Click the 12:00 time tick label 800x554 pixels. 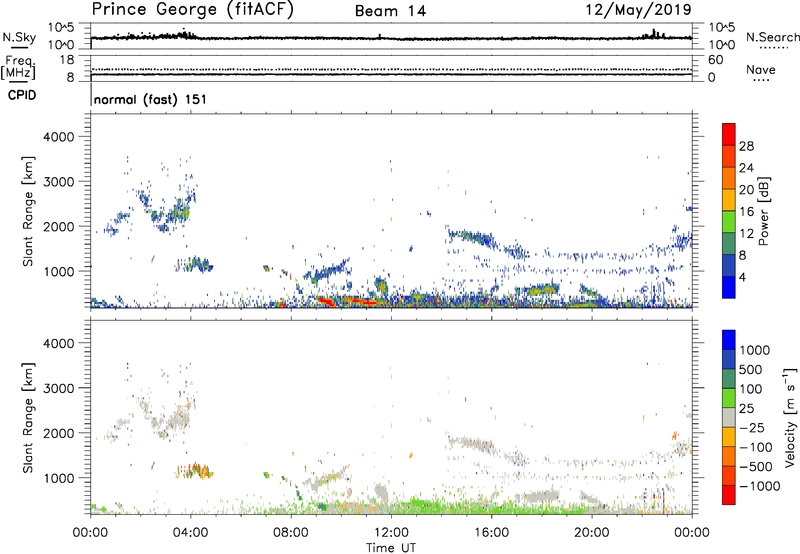[x=391, y=533]
